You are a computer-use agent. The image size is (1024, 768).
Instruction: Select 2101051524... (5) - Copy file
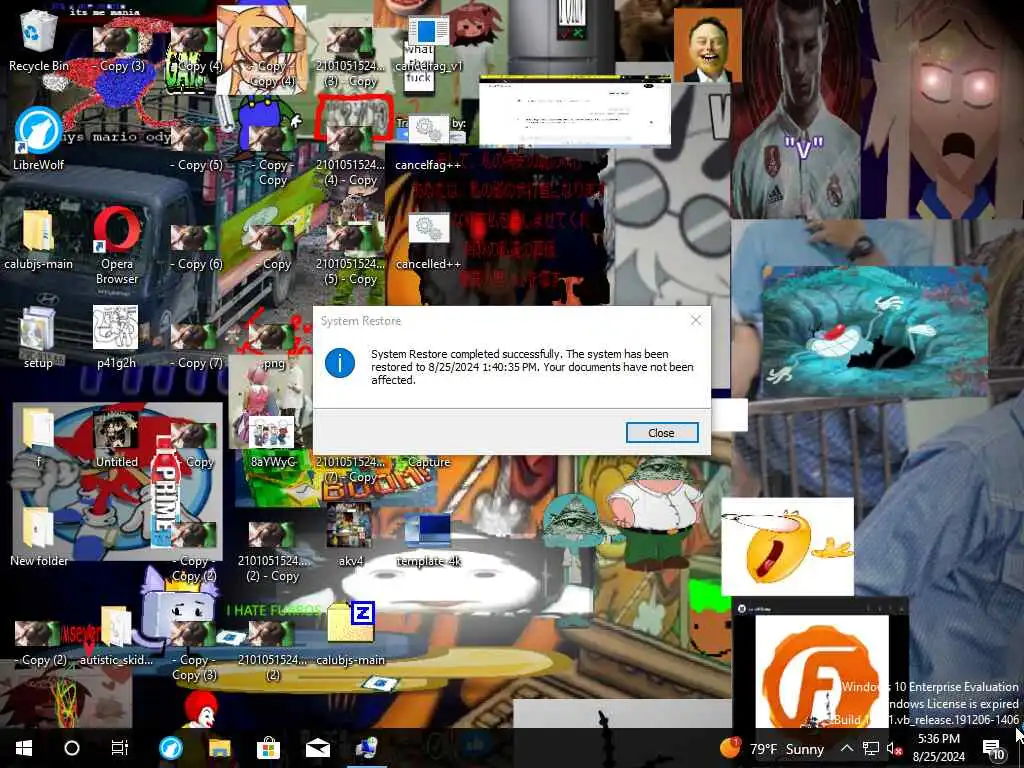[x=351, y=255]
